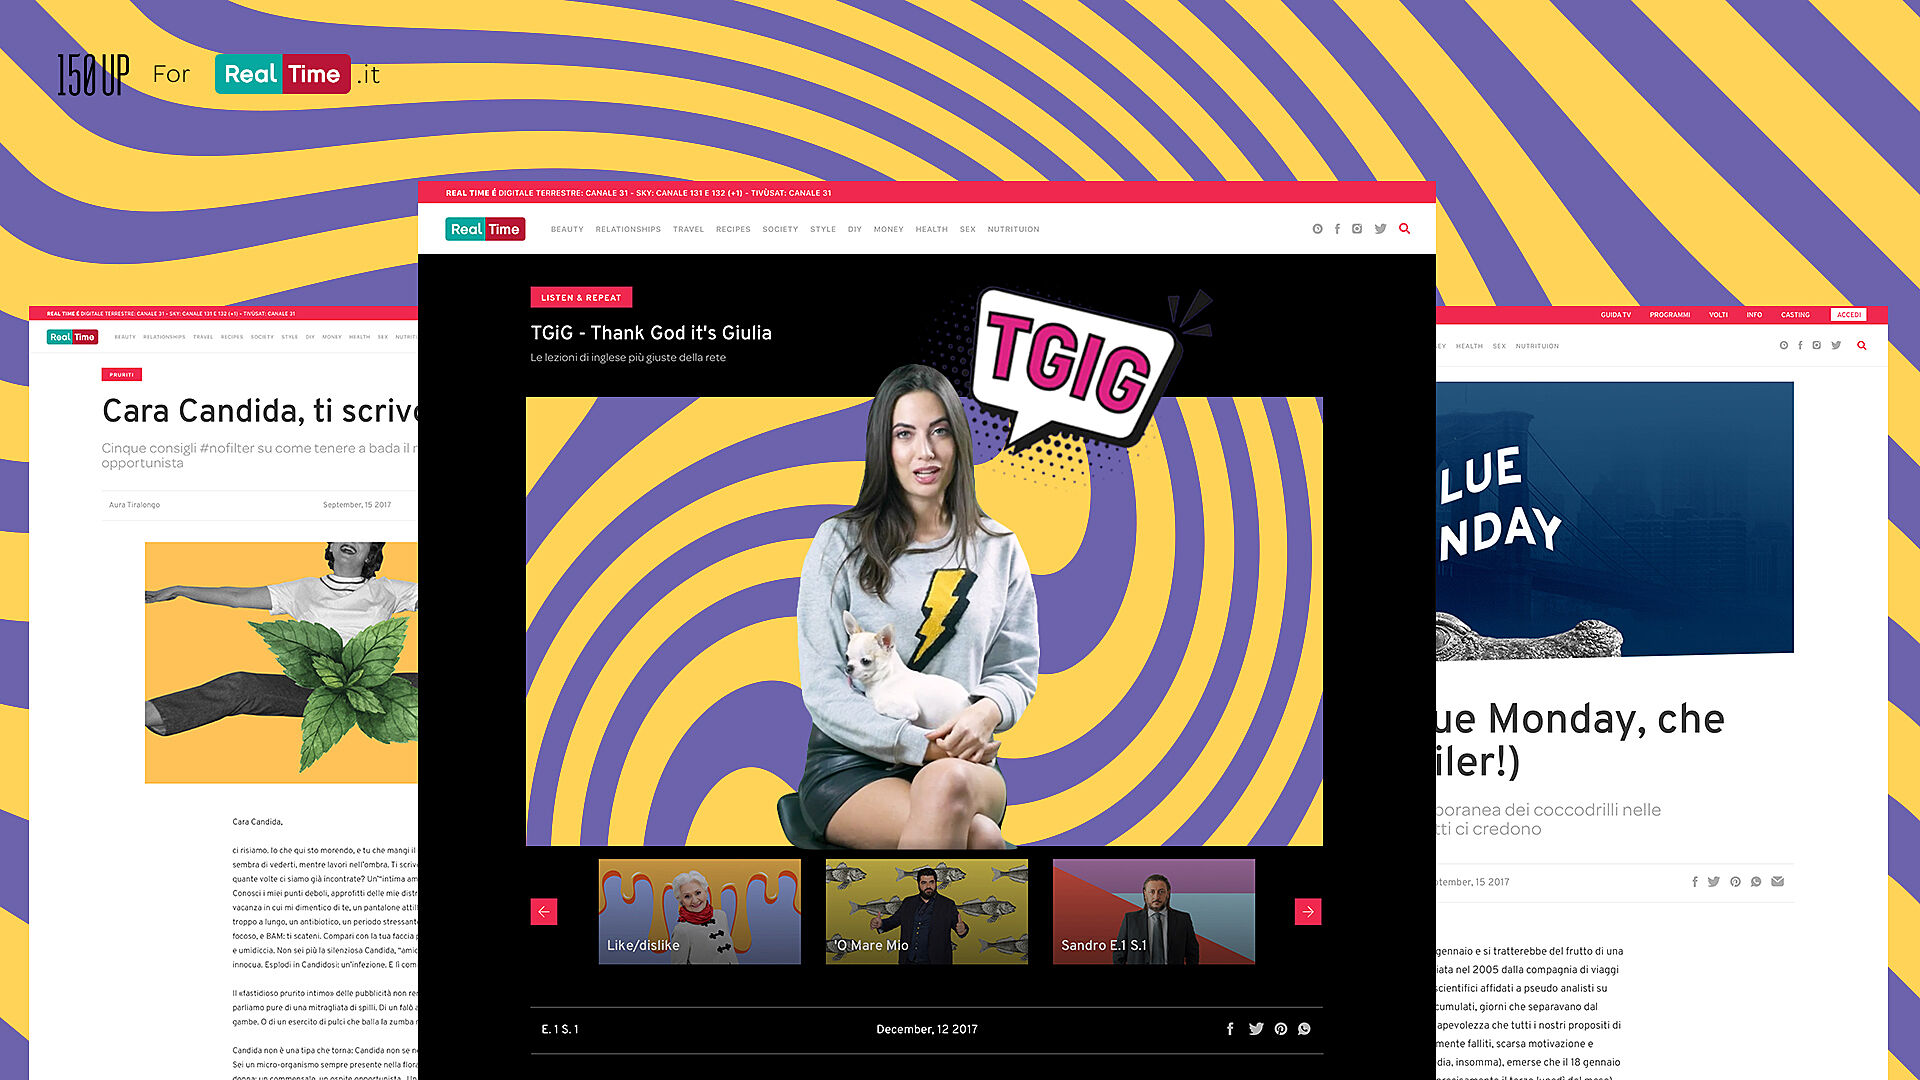Viewport: 1920px width, 1080px height.
Task: Open Twitter icon in center page header
Action: (1380, 229)
